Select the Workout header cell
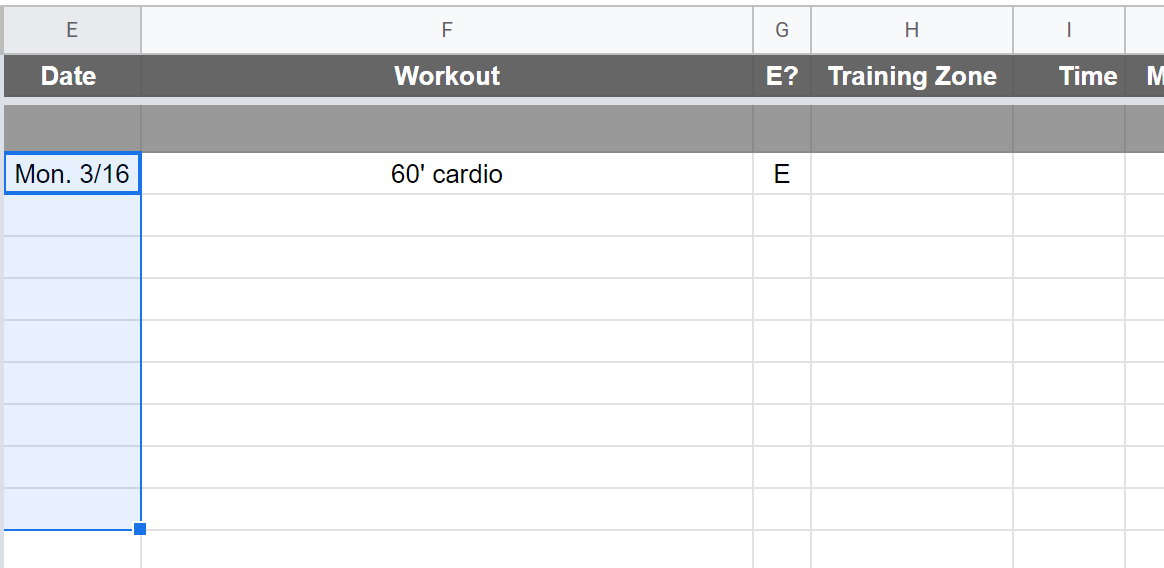1164x568 pixels. (447, 76)
